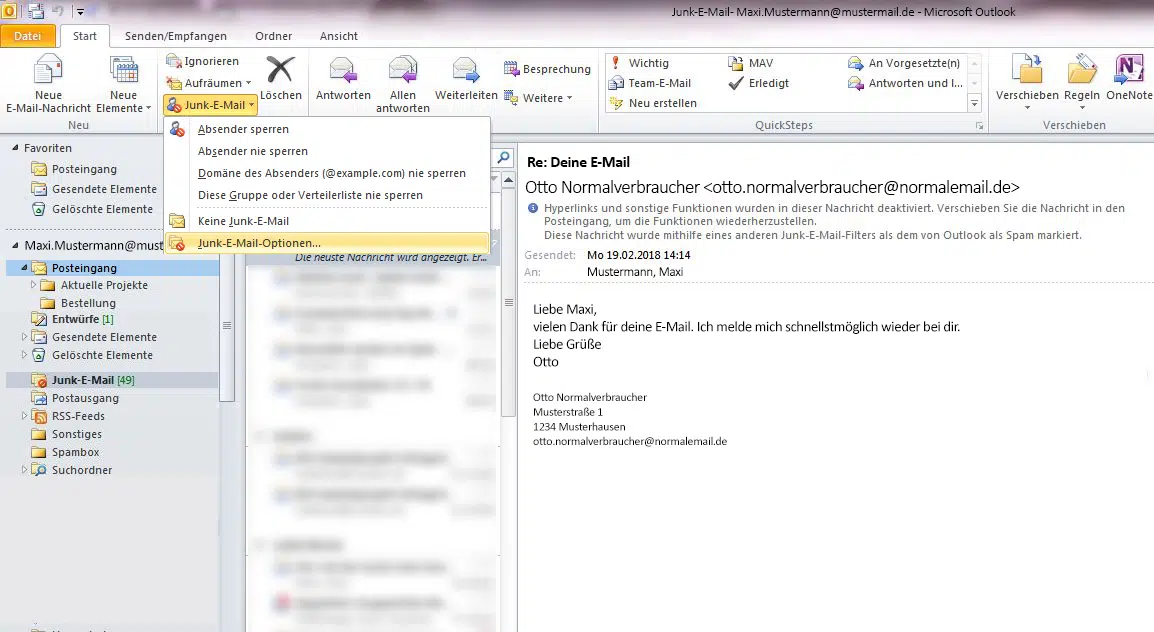This screenshot has height=632, width=1154.
Task: Open QuickSteps dialog launcher
Action: tap(979, 126)
